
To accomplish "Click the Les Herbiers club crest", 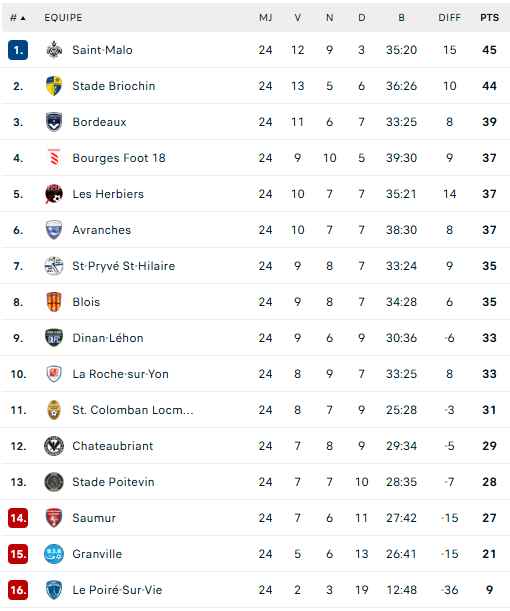I will (54, 194).
